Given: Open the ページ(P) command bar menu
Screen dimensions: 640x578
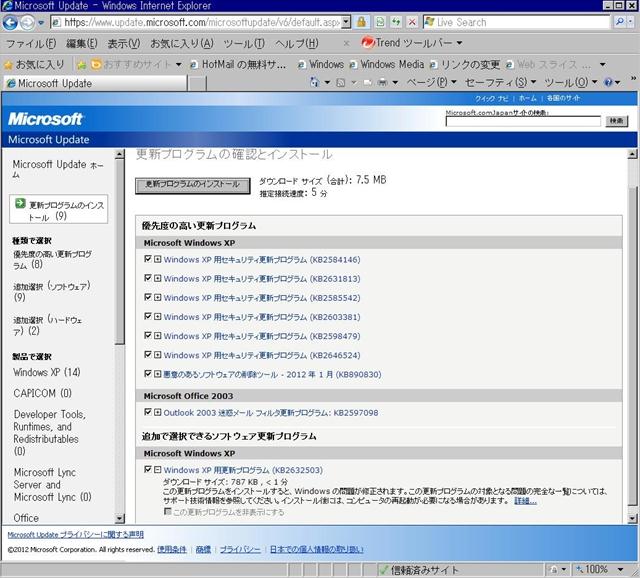Looking at the screenshot, I should point(431,82).
